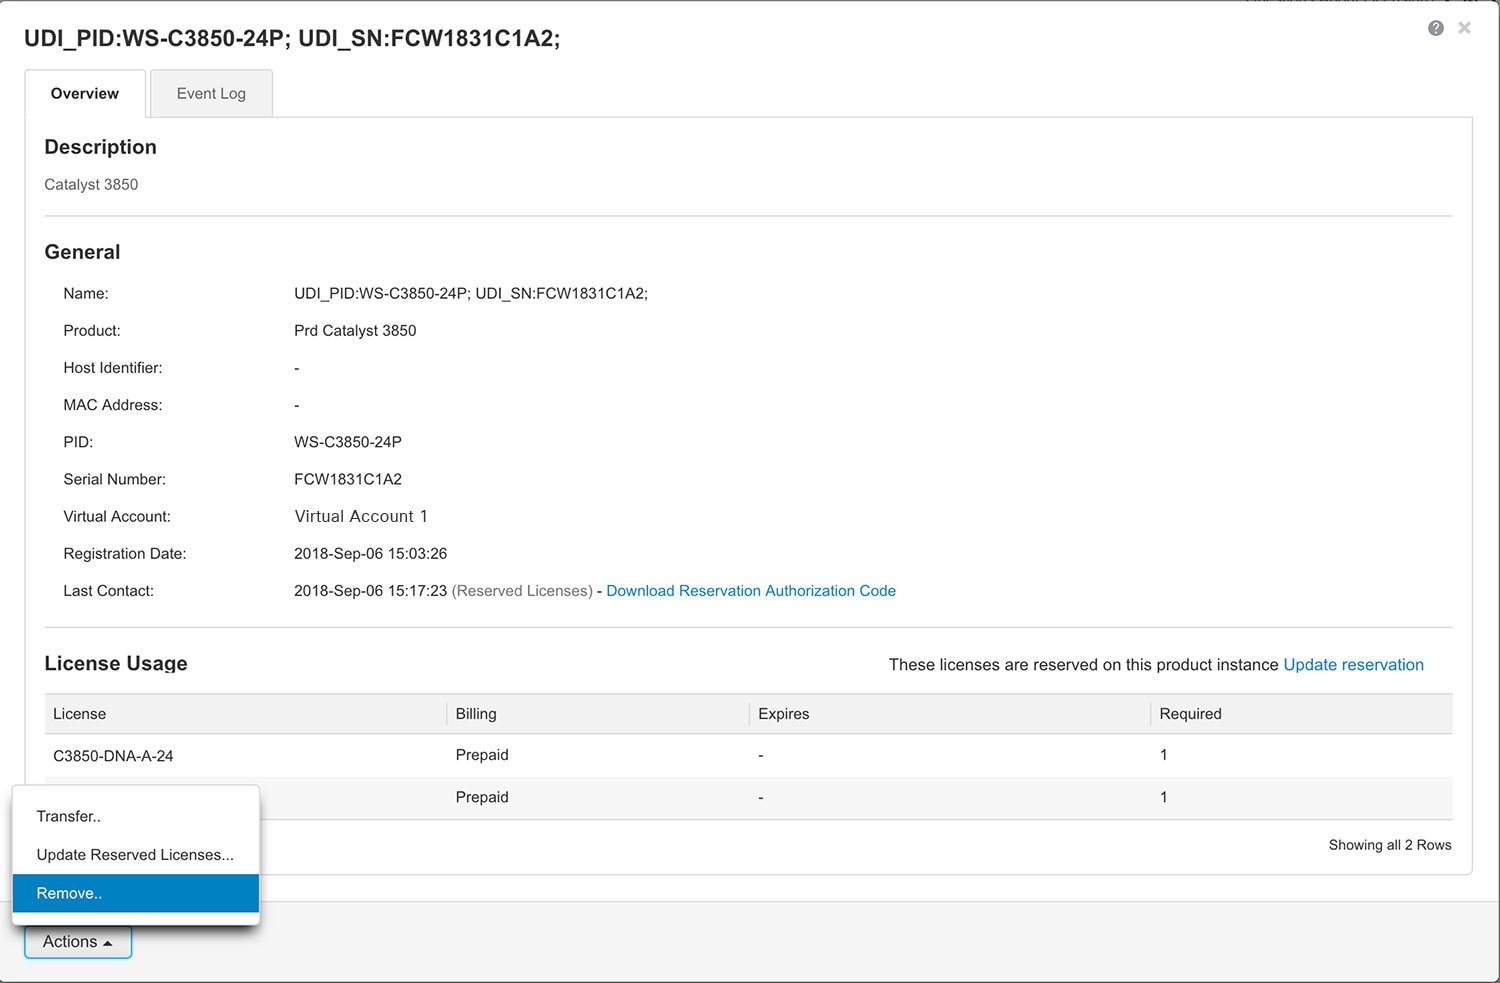The width and height of the screenshot is (1500, 983).
Task: Click the Showing all 2 Rows text
Action: pyautogui.click(x=1390, y=845)
